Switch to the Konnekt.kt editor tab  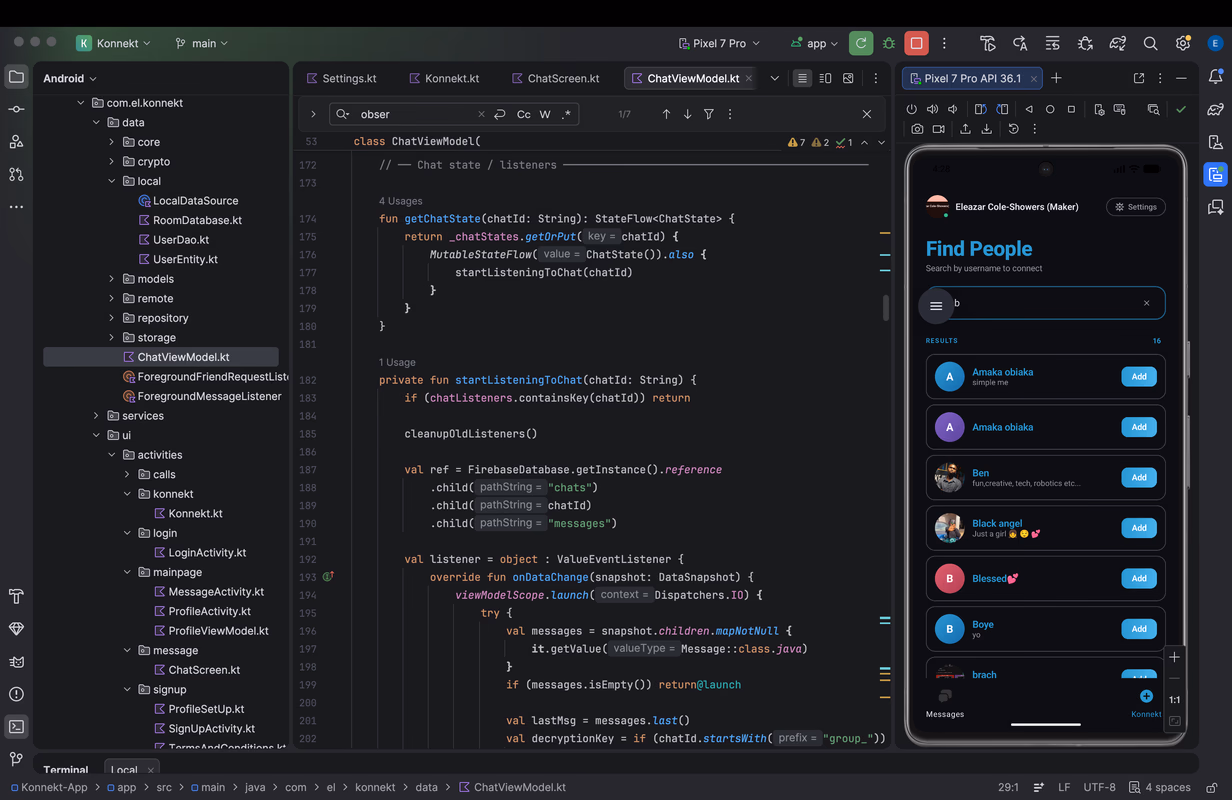click(x=443, y=78)
